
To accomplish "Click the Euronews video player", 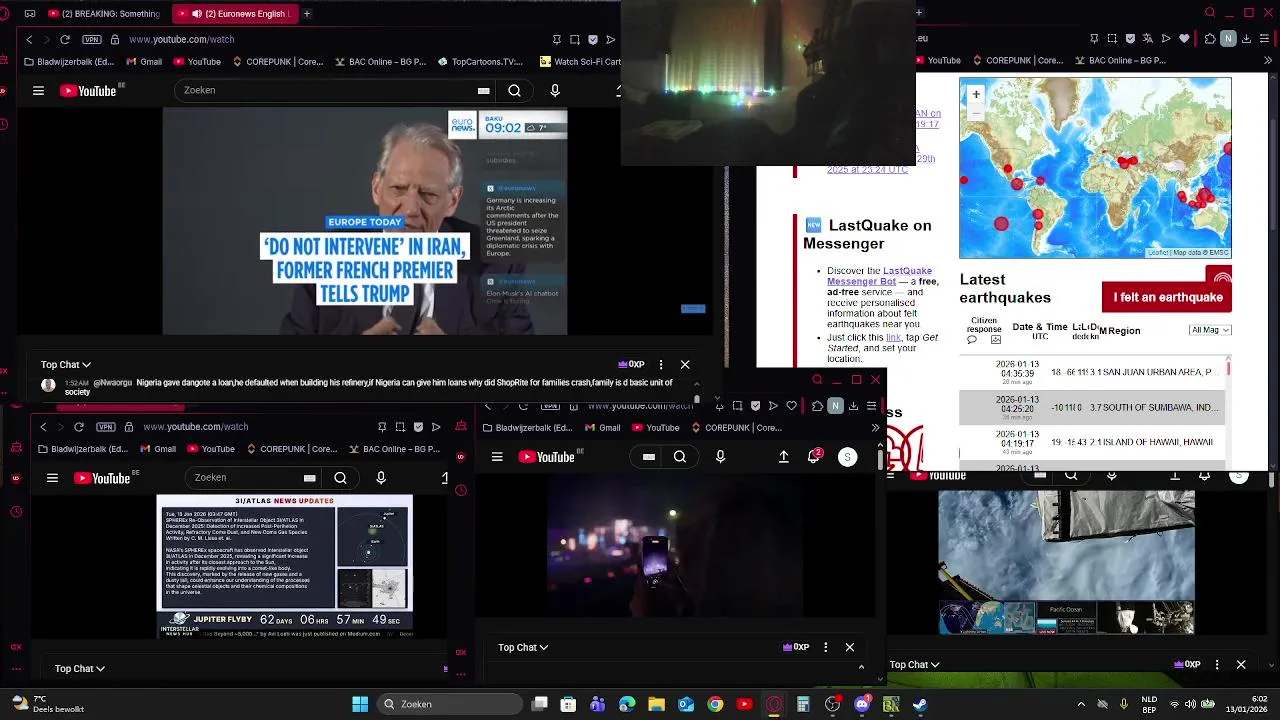I will point(365,221).
